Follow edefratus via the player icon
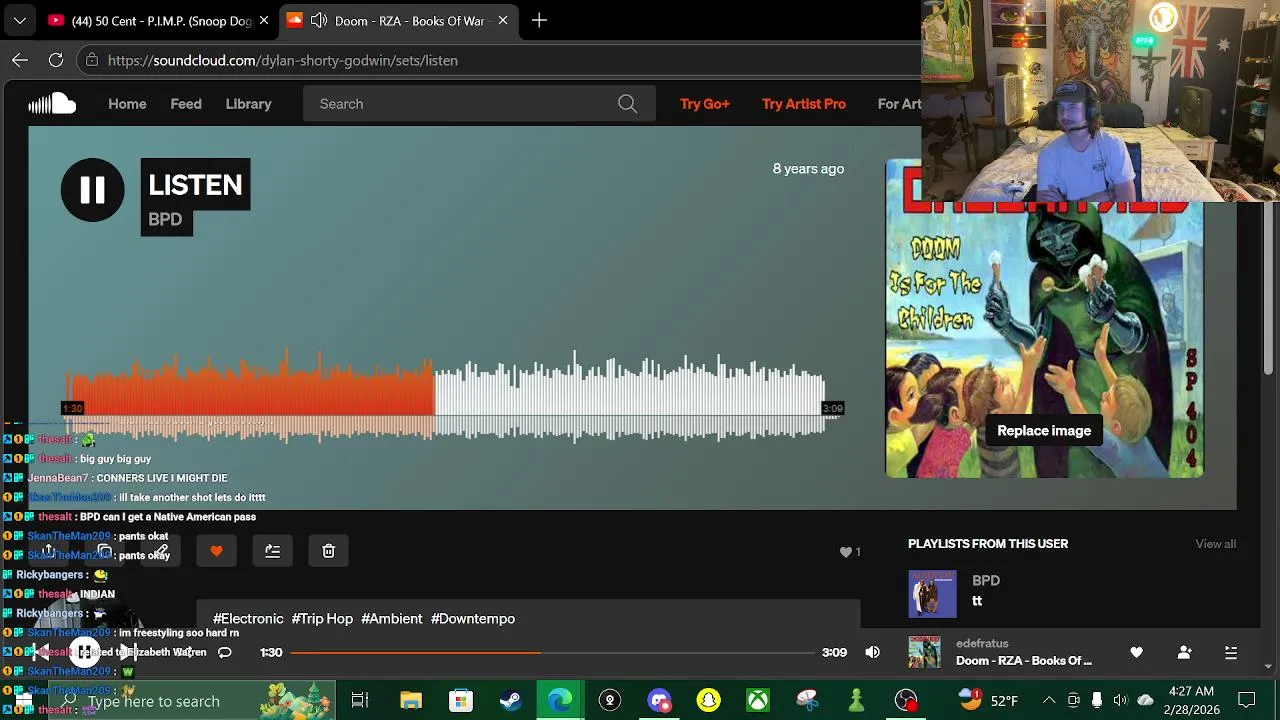The height and width of the screenshot is (720, 1280). (x=1185, y=652)
